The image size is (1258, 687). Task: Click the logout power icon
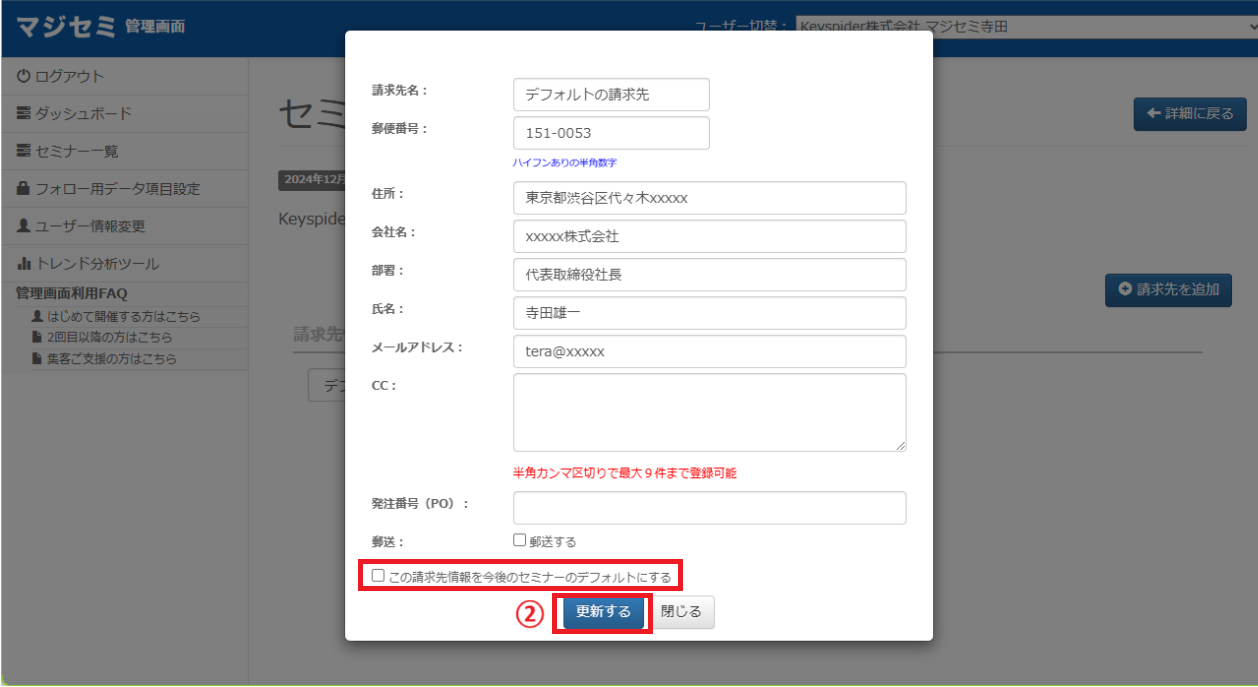[24, 77]
